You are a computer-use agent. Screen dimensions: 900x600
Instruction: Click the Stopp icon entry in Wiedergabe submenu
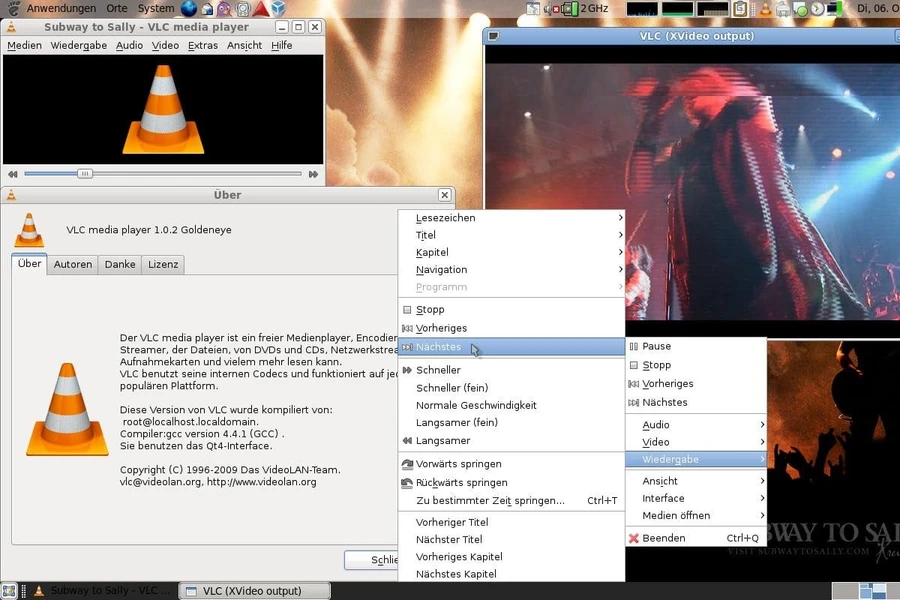(x=510, y=309)
